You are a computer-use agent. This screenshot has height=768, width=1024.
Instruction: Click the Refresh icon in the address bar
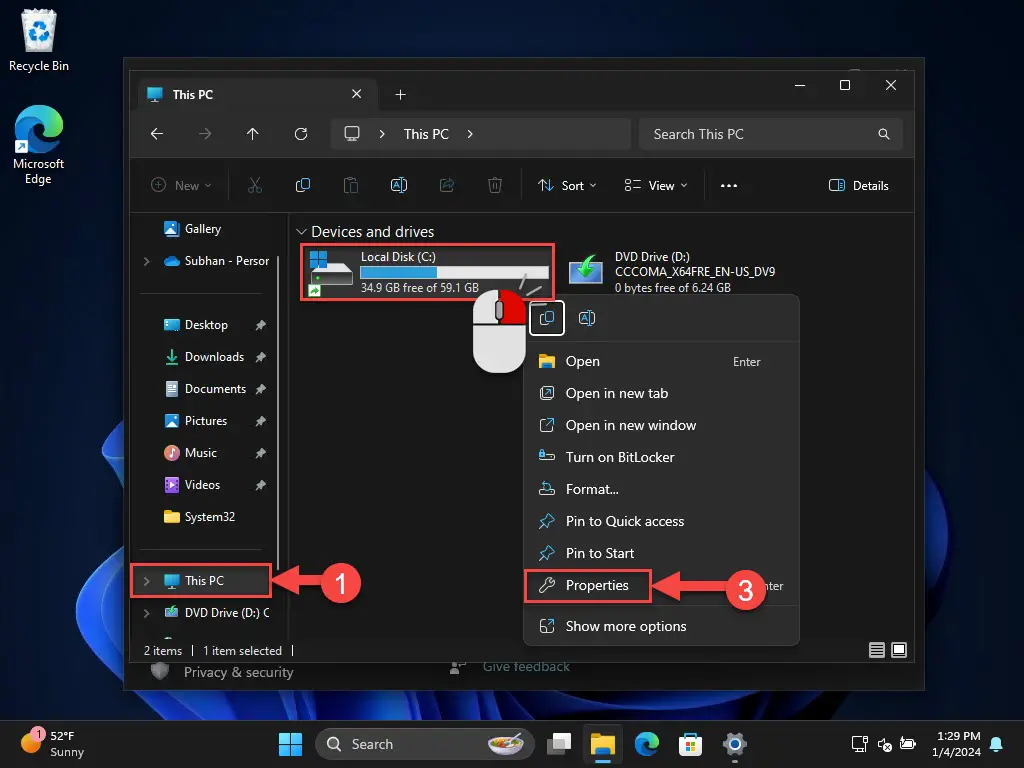coord(301,134)
